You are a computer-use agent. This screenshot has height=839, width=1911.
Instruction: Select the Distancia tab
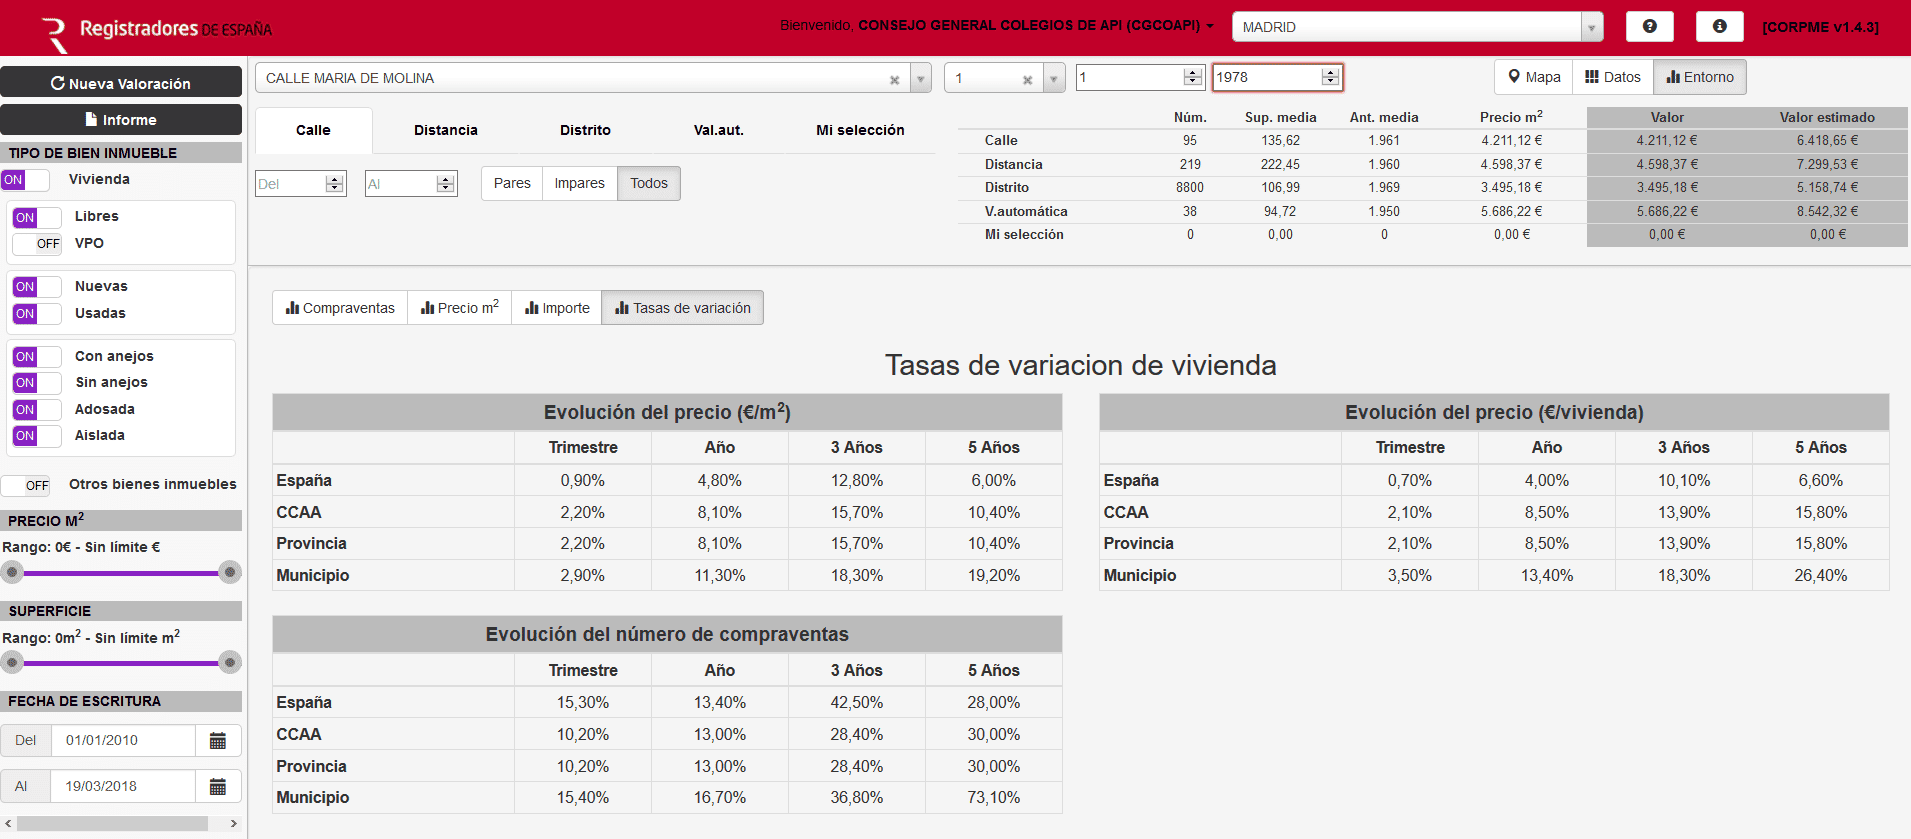coord(446,130)
